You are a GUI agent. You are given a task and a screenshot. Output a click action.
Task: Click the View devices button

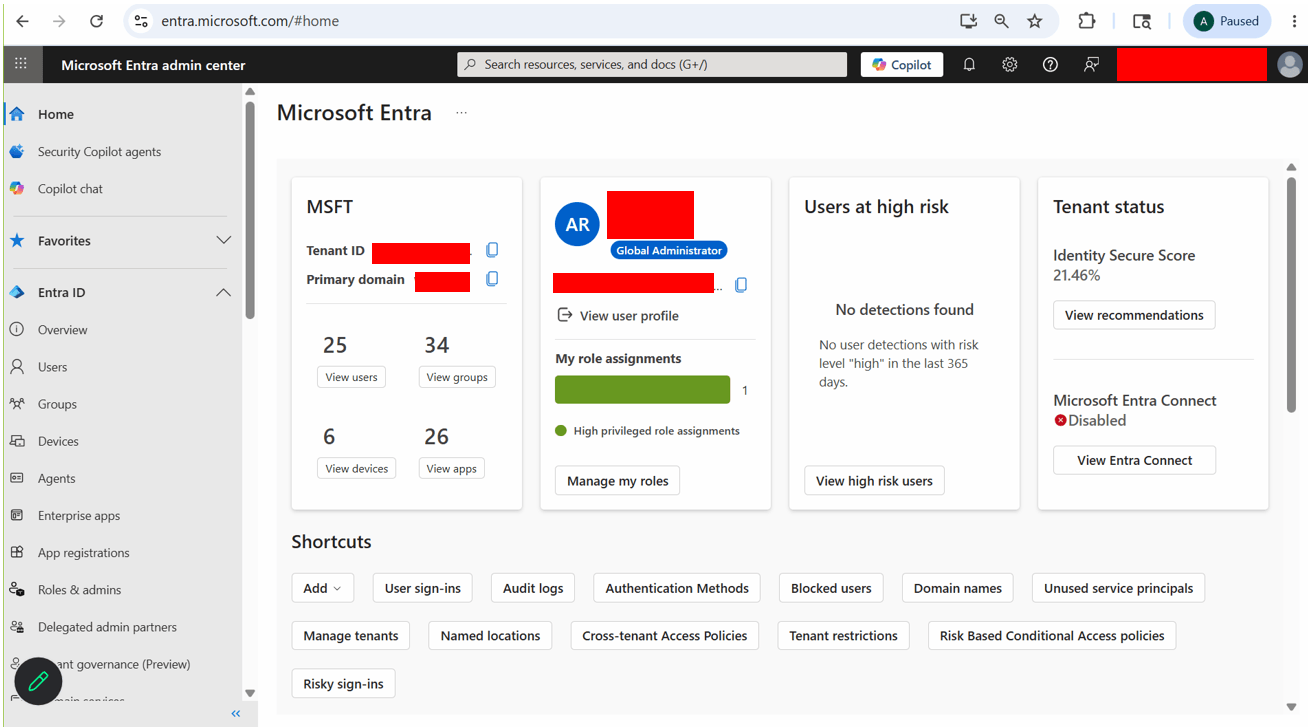(x=356, y=468)
